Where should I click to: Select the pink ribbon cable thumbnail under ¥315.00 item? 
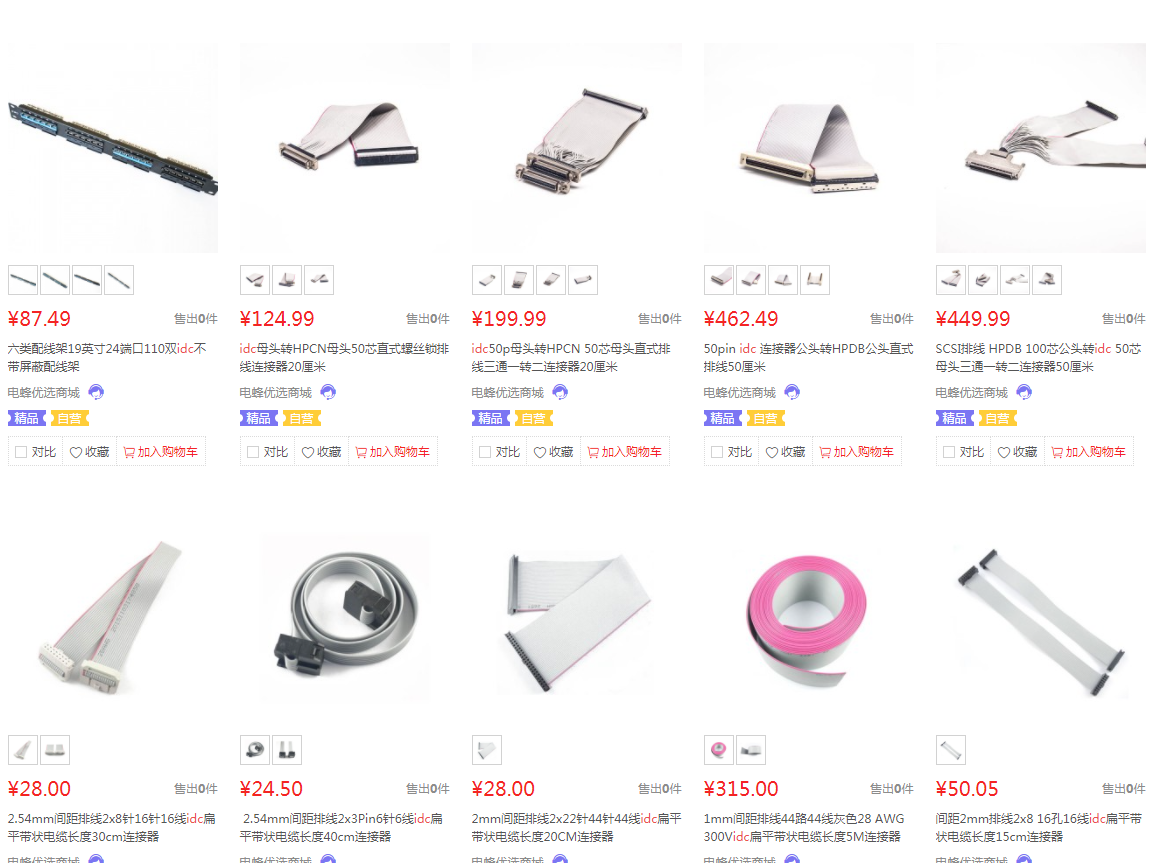pos(719,750)
